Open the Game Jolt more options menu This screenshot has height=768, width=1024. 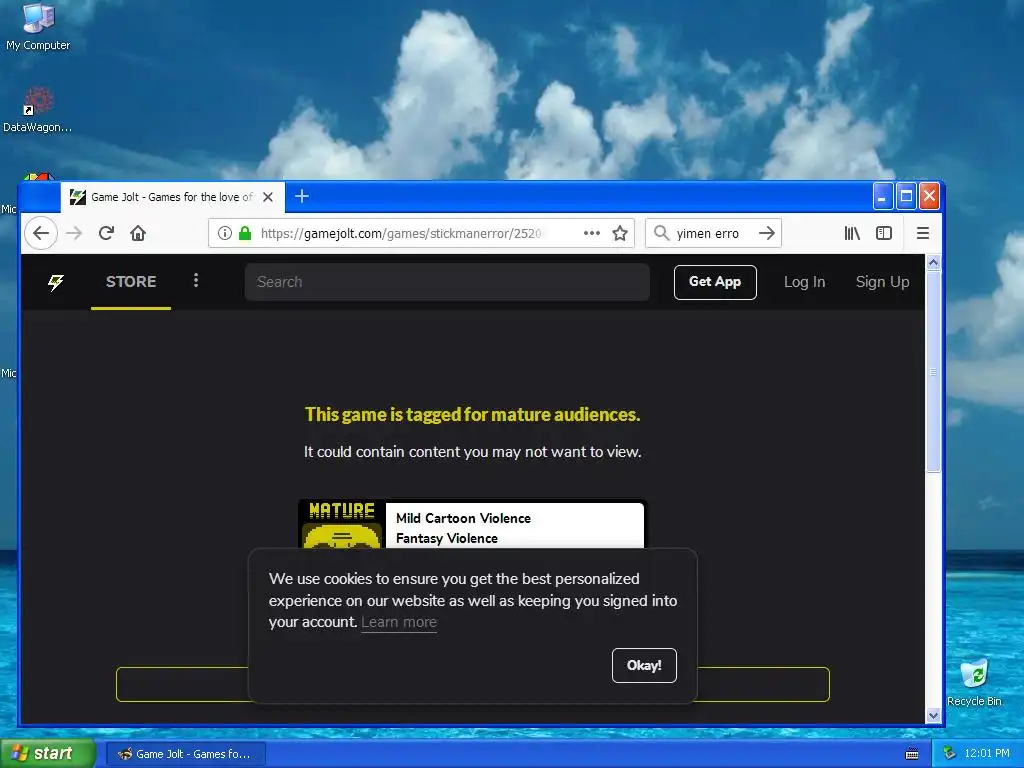click(x=196, y=281)
